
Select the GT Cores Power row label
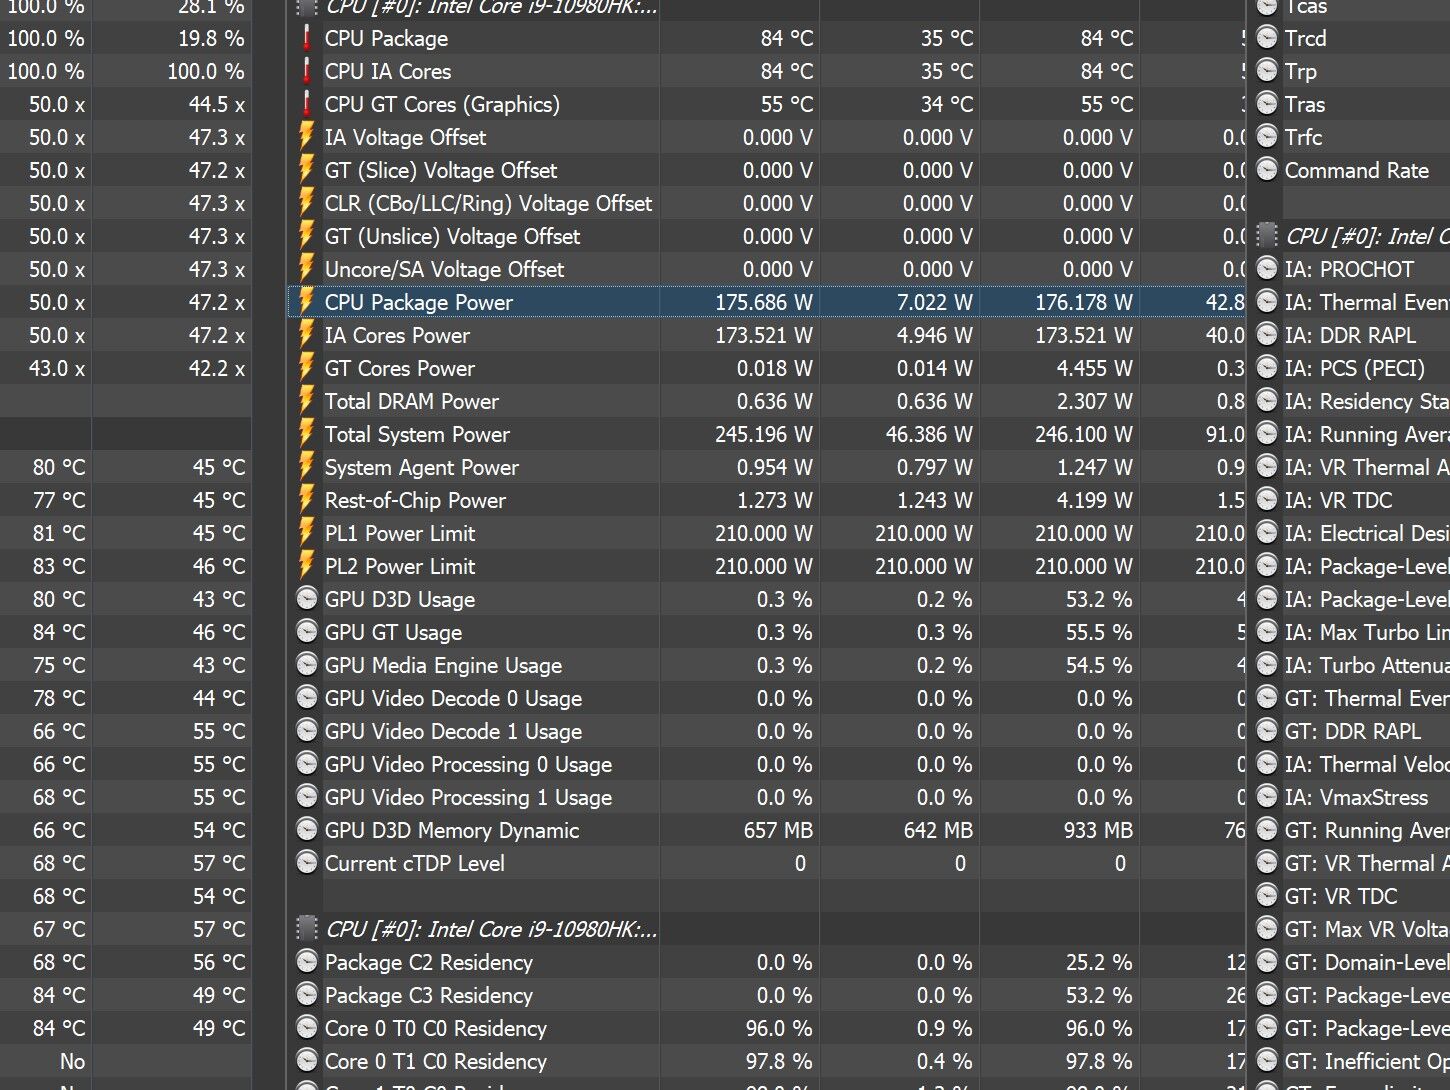[x=399, y=368]
